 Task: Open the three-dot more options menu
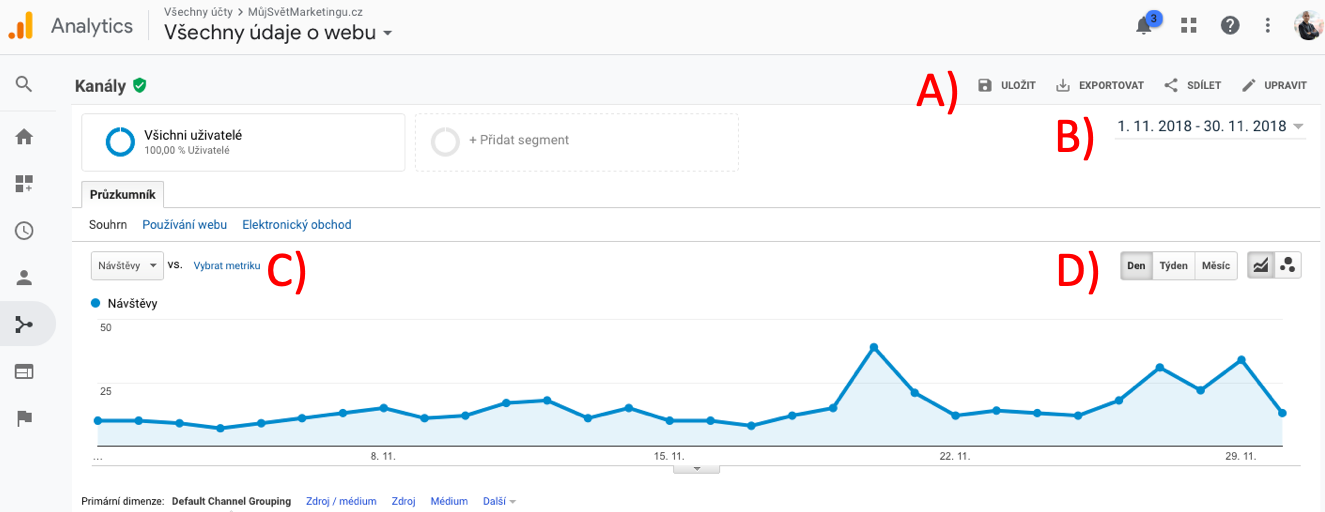point(1268,26)
